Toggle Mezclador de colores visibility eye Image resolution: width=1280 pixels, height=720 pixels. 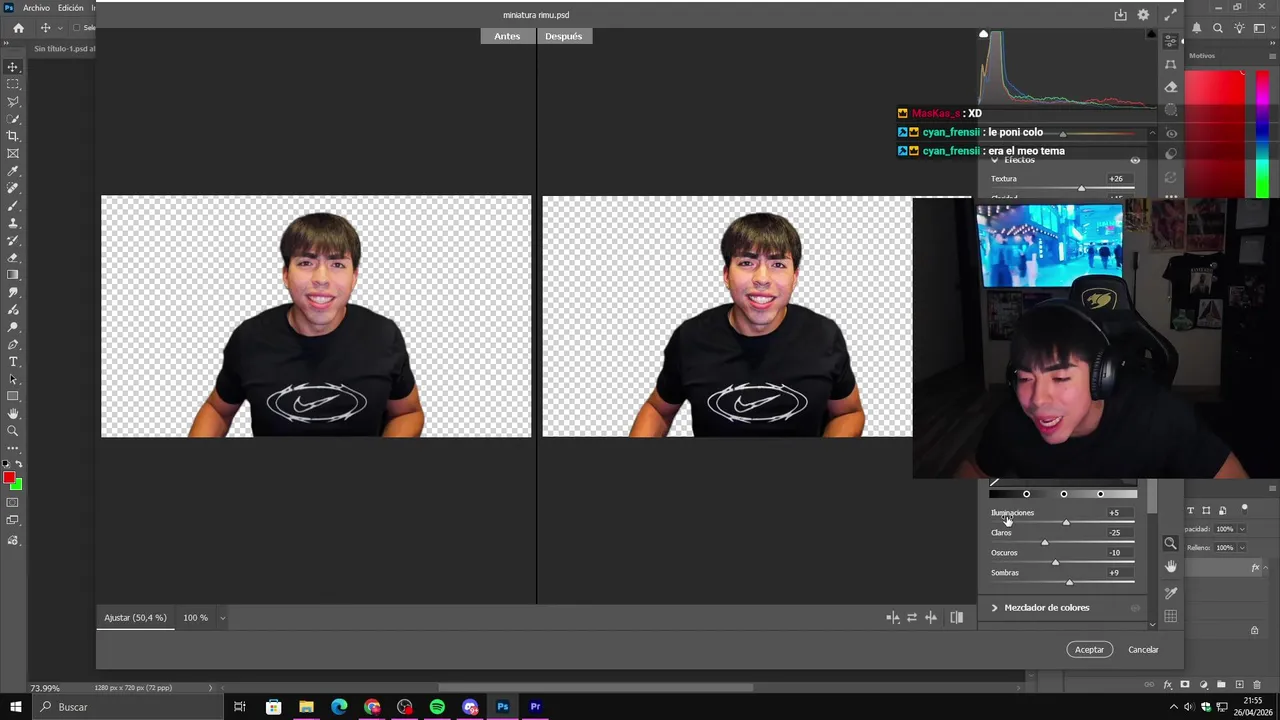[1135, 608]
